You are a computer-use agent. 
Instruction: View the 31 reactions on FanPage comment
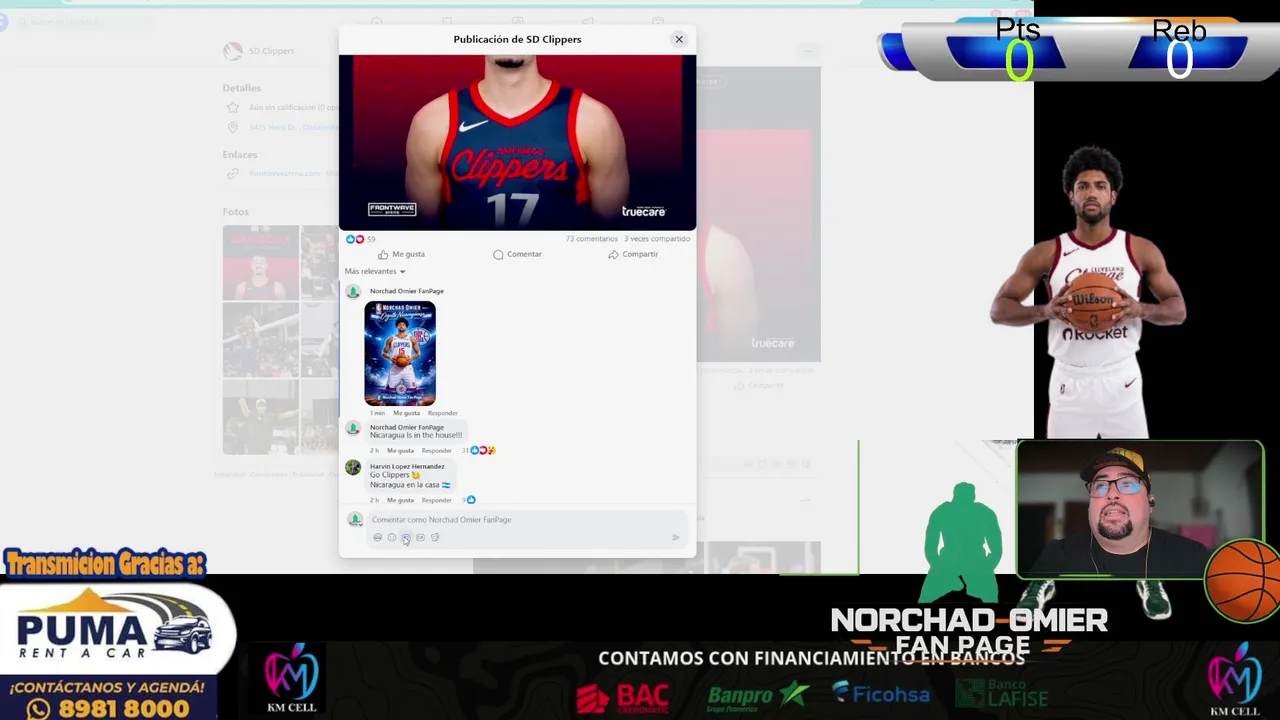pyautogui.click(x=479, y=450)
